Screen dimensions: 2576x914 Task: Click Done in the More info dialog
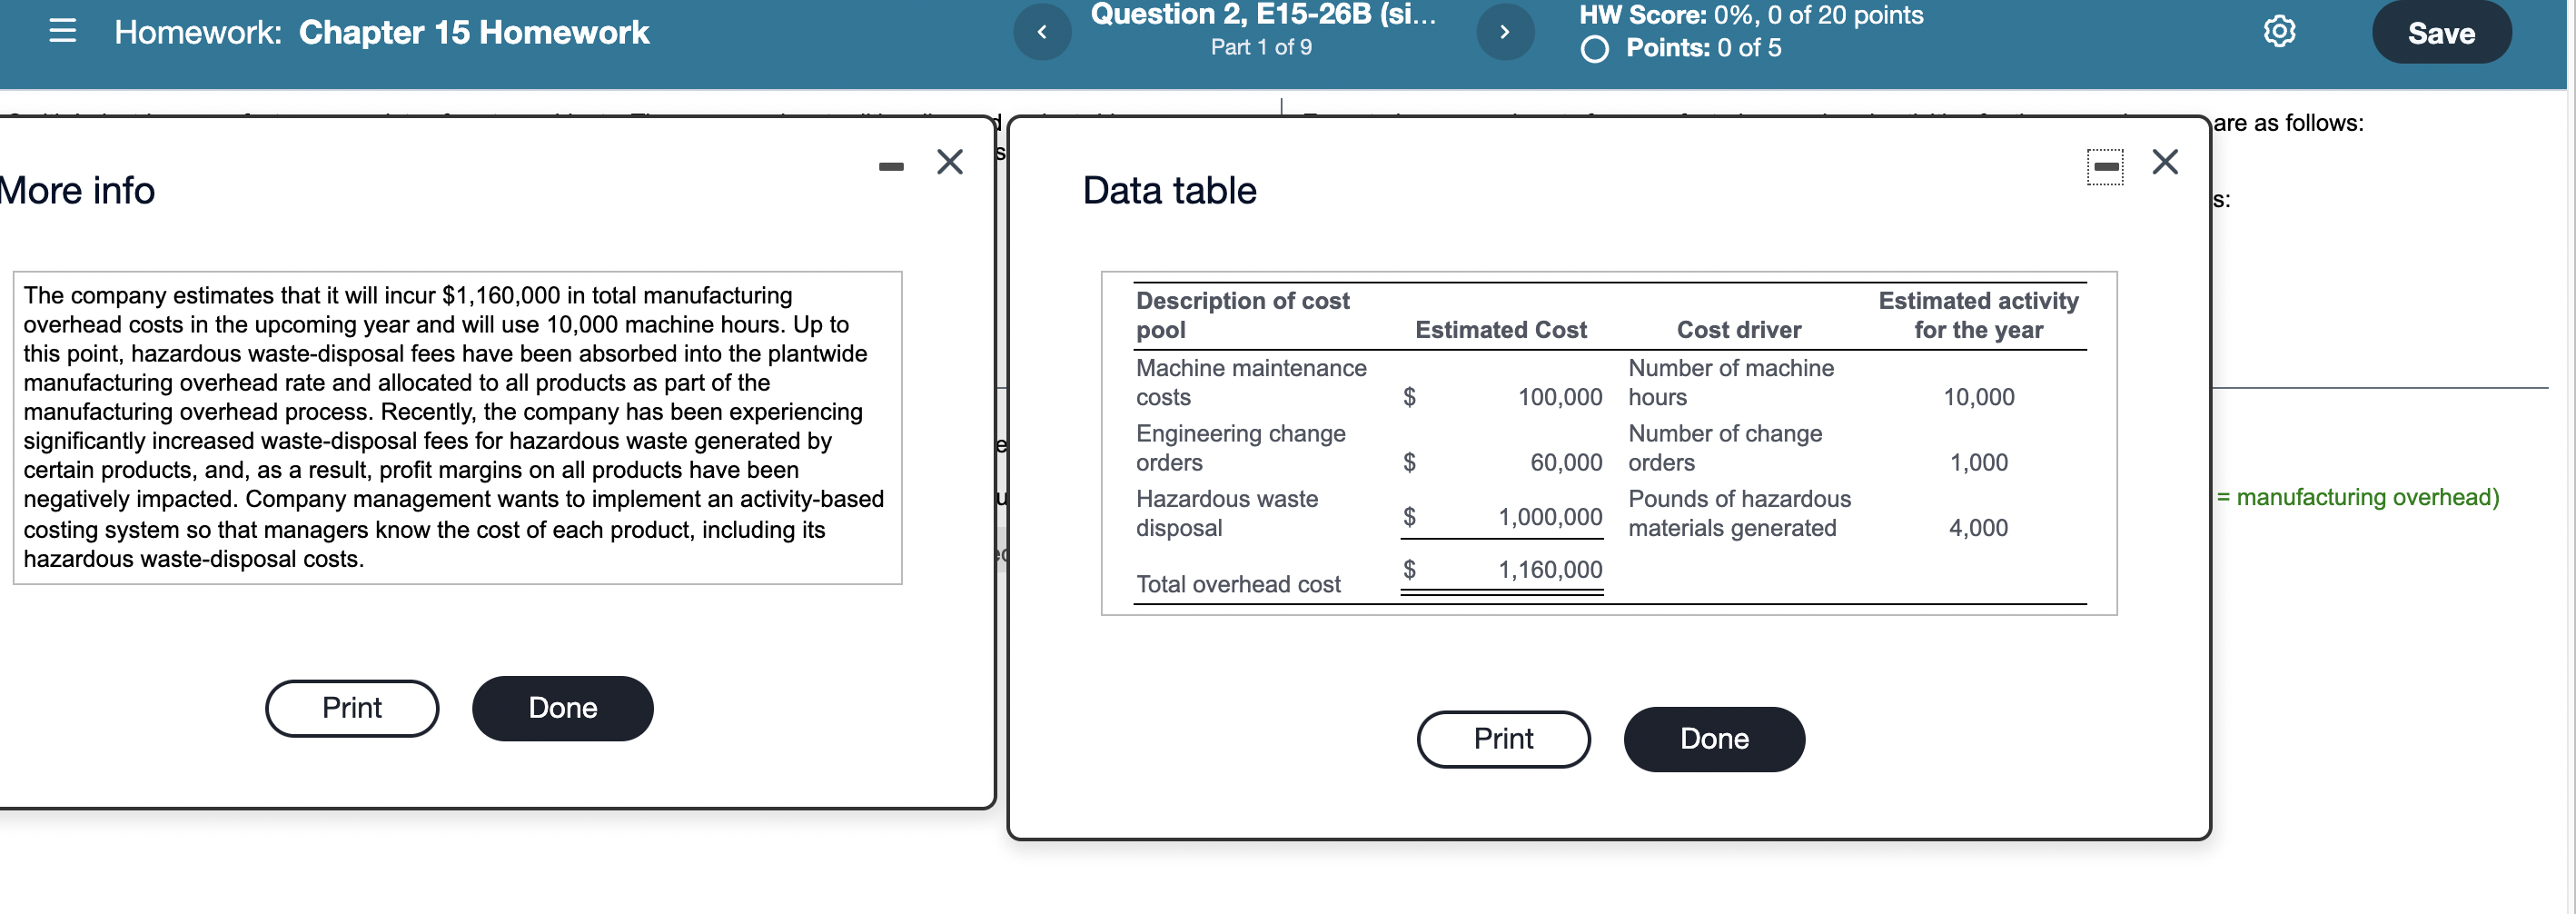563,708
